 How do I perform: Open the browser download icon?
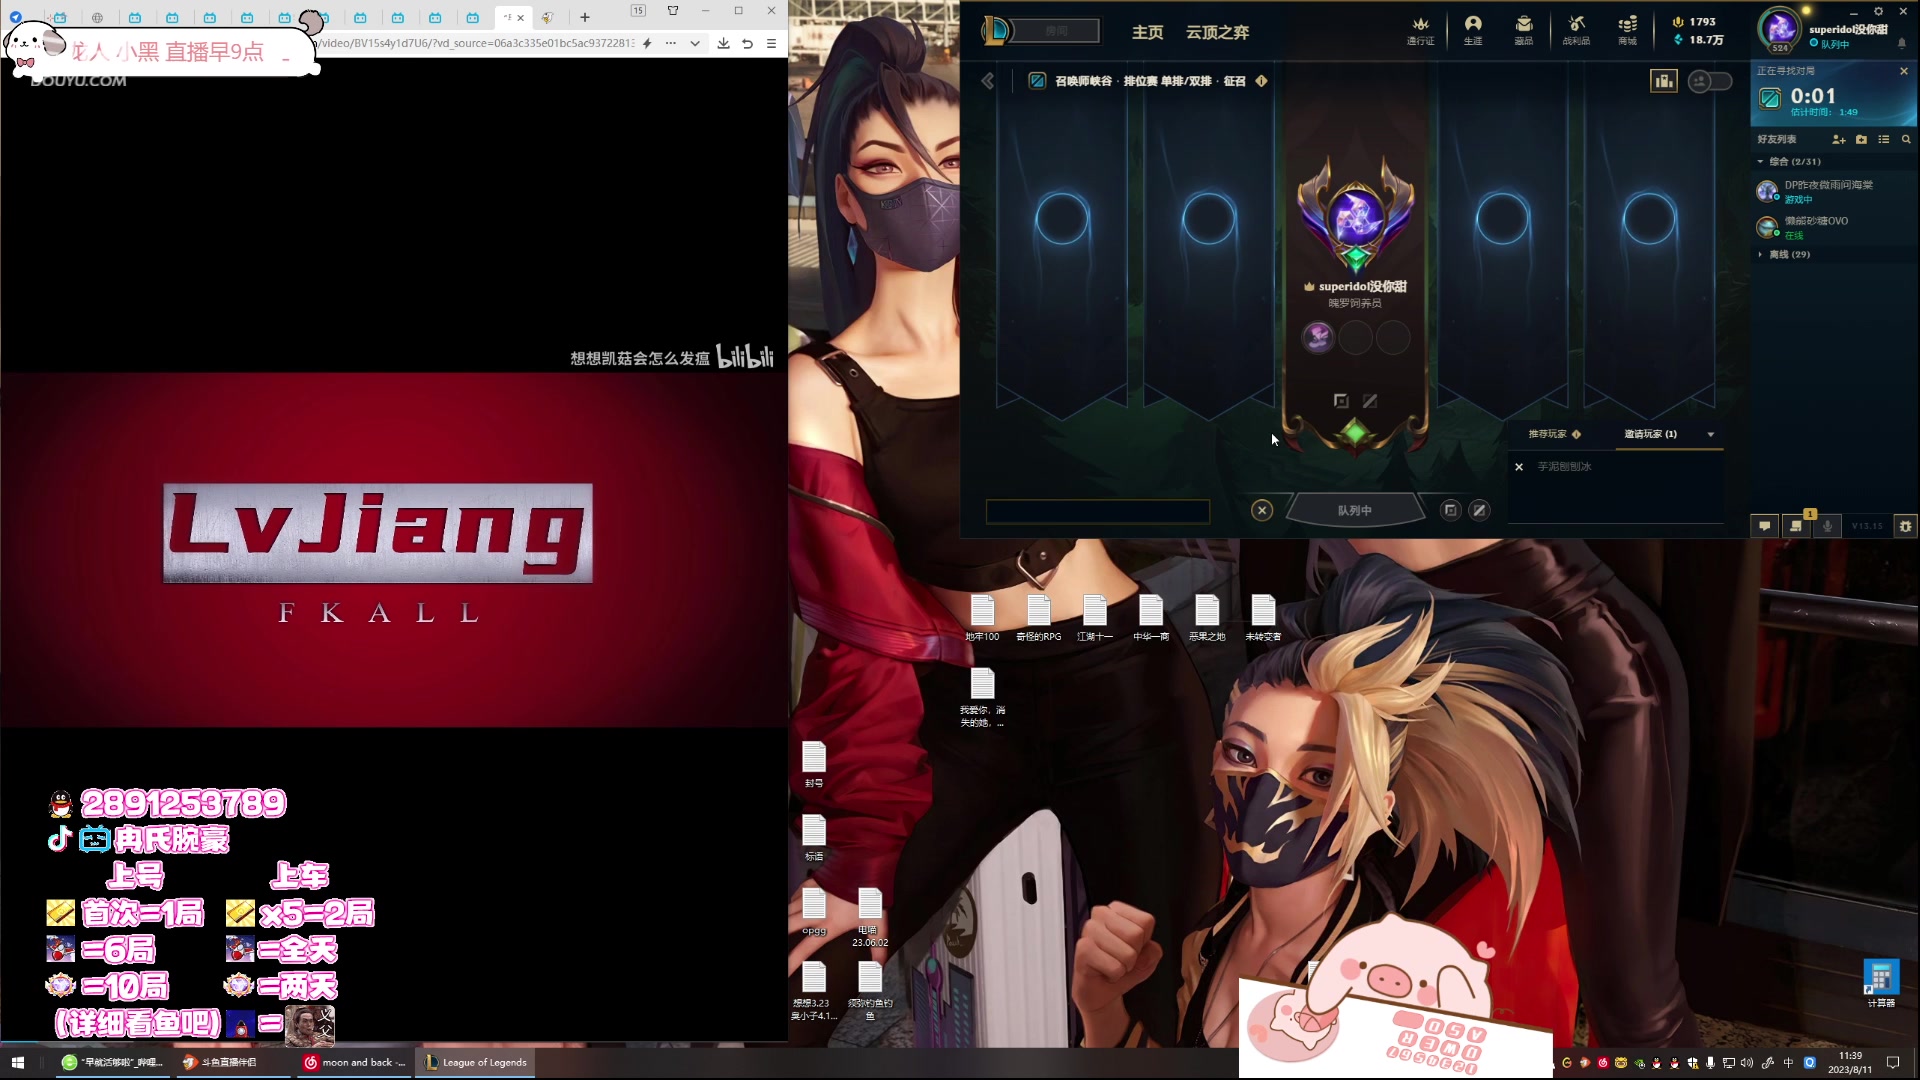[723, 43]
